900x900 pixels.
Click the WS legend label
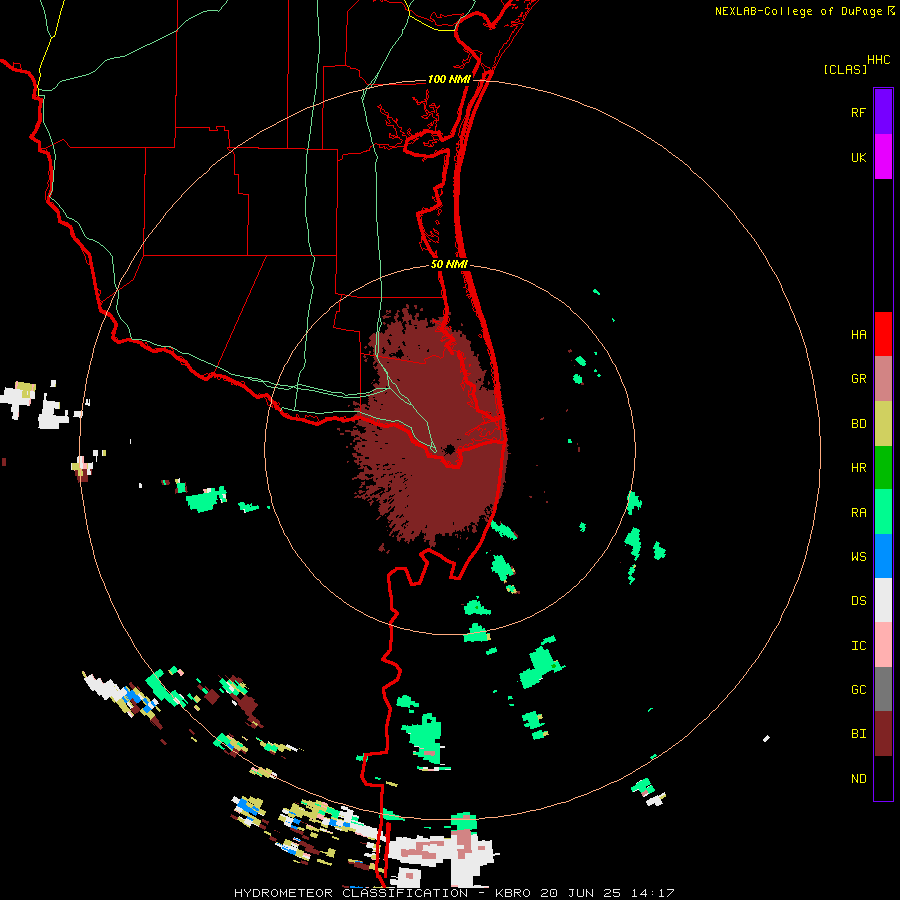point(859,557)
